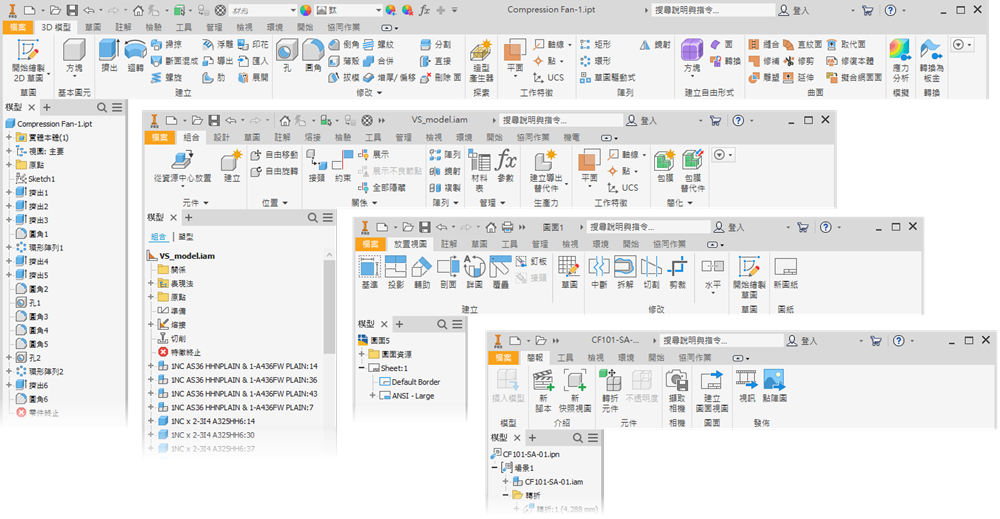Click Tweak Components (轉折元件) icon

point(610,391)
